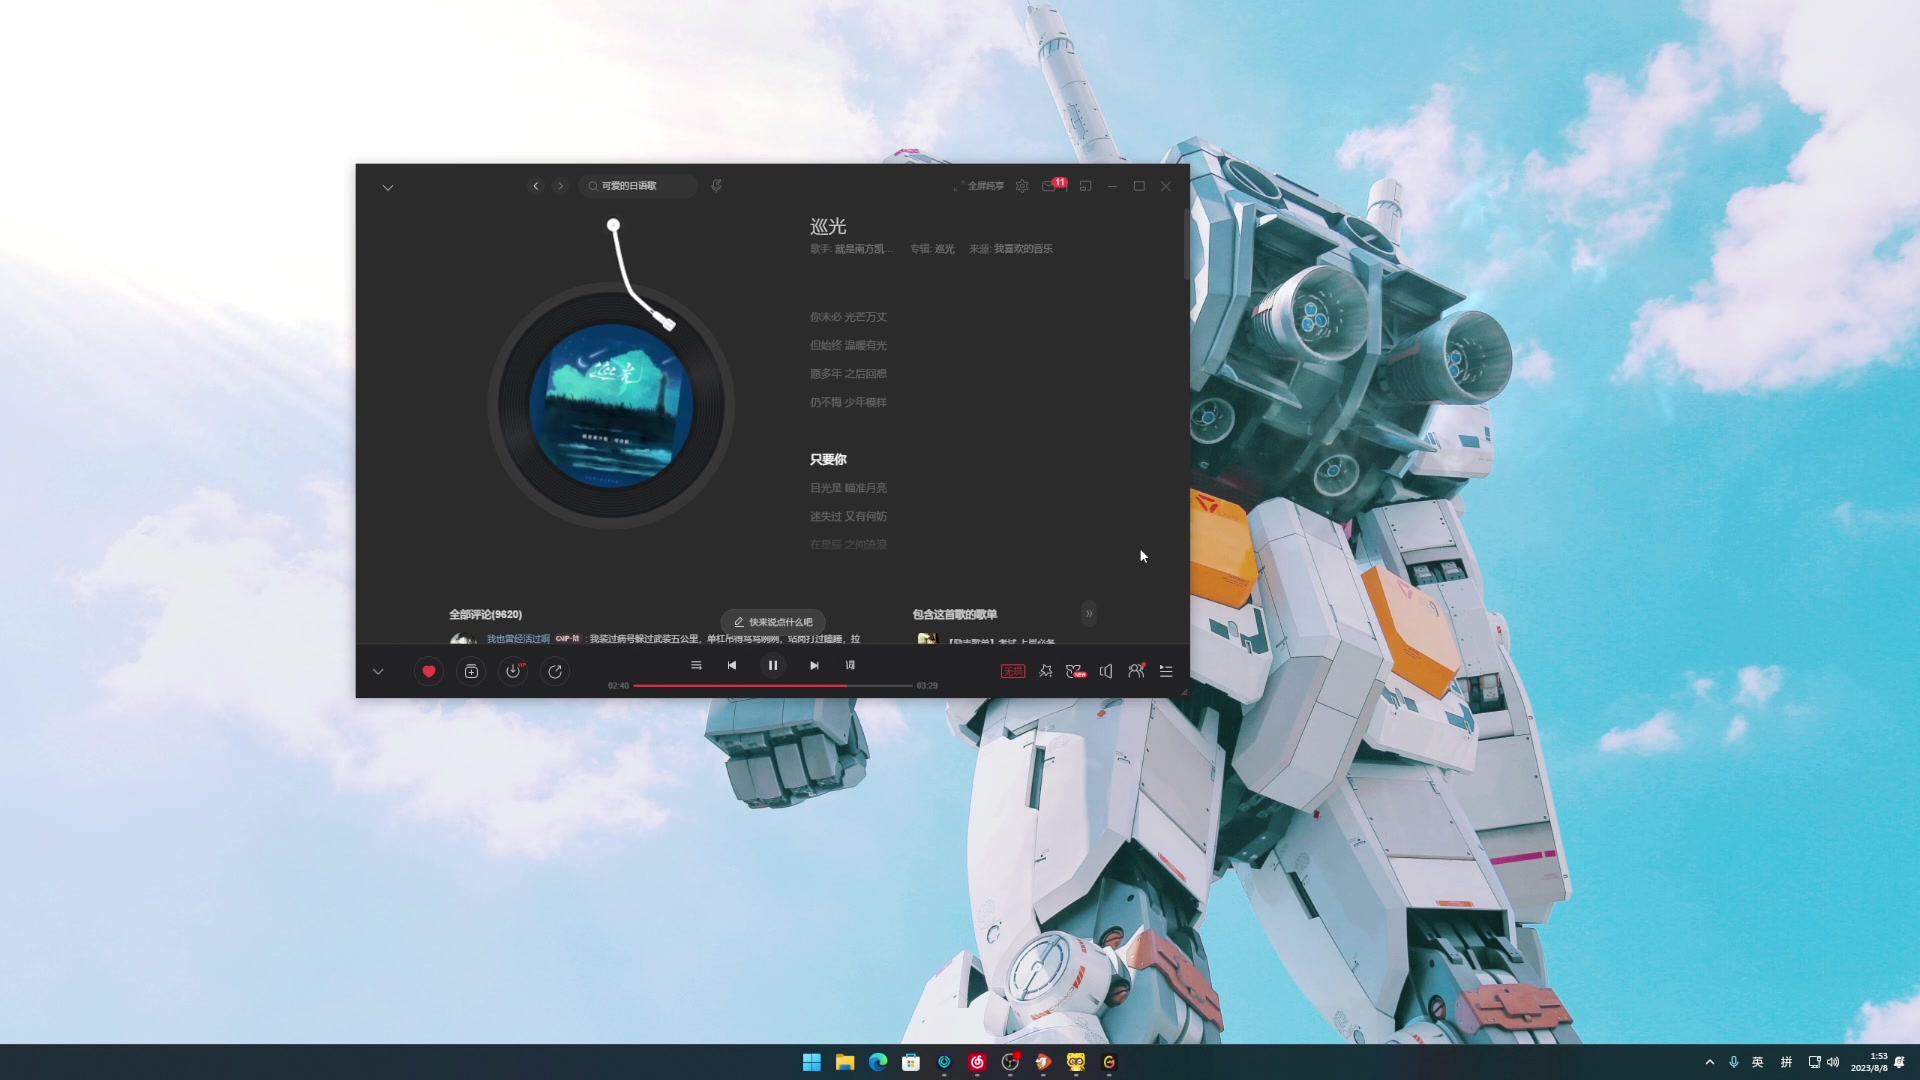Collapse song detail with top-left chevron
Viewport: 1920px width, 1080px height.
coord(388,187)
